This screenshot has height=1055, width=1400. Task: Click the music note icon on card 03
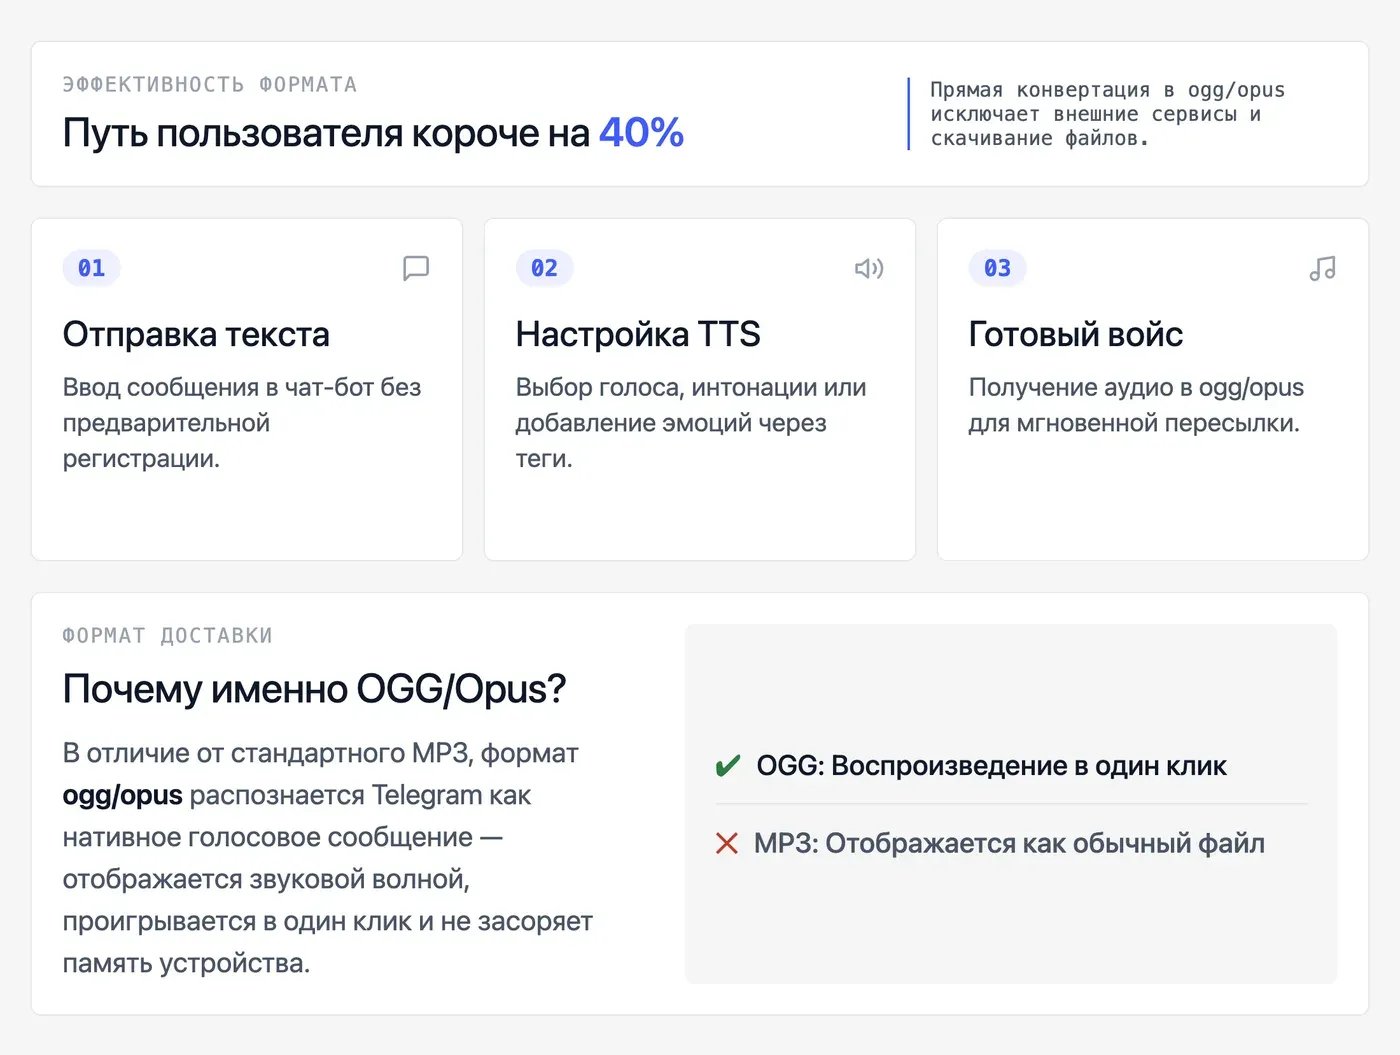(1322, 268)
